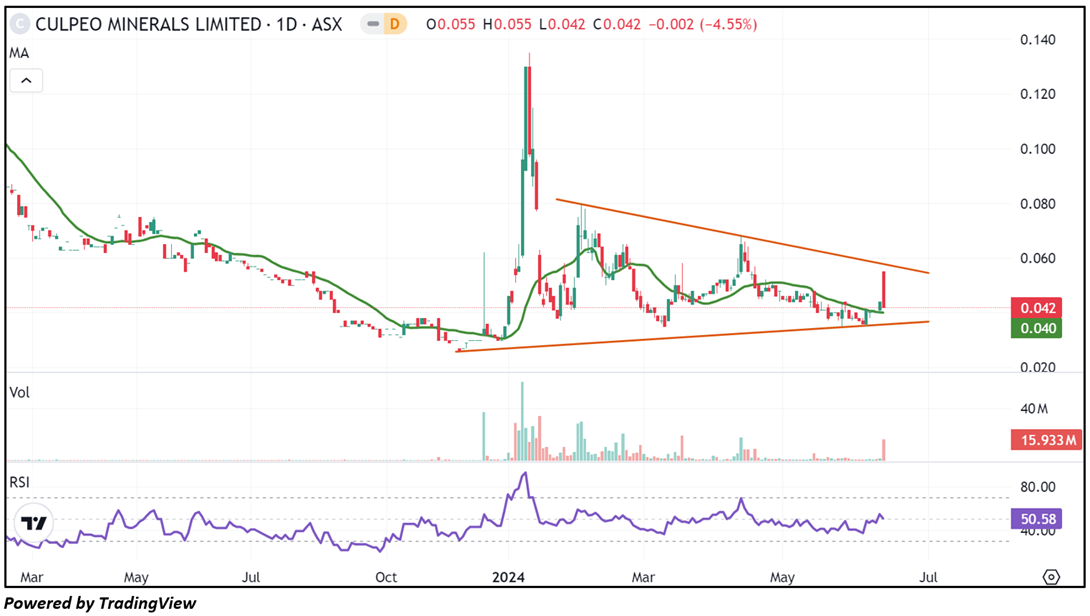1090x616 pixels.
Task: Collapse the indicator legend with the chevron button
Action: 26,81
